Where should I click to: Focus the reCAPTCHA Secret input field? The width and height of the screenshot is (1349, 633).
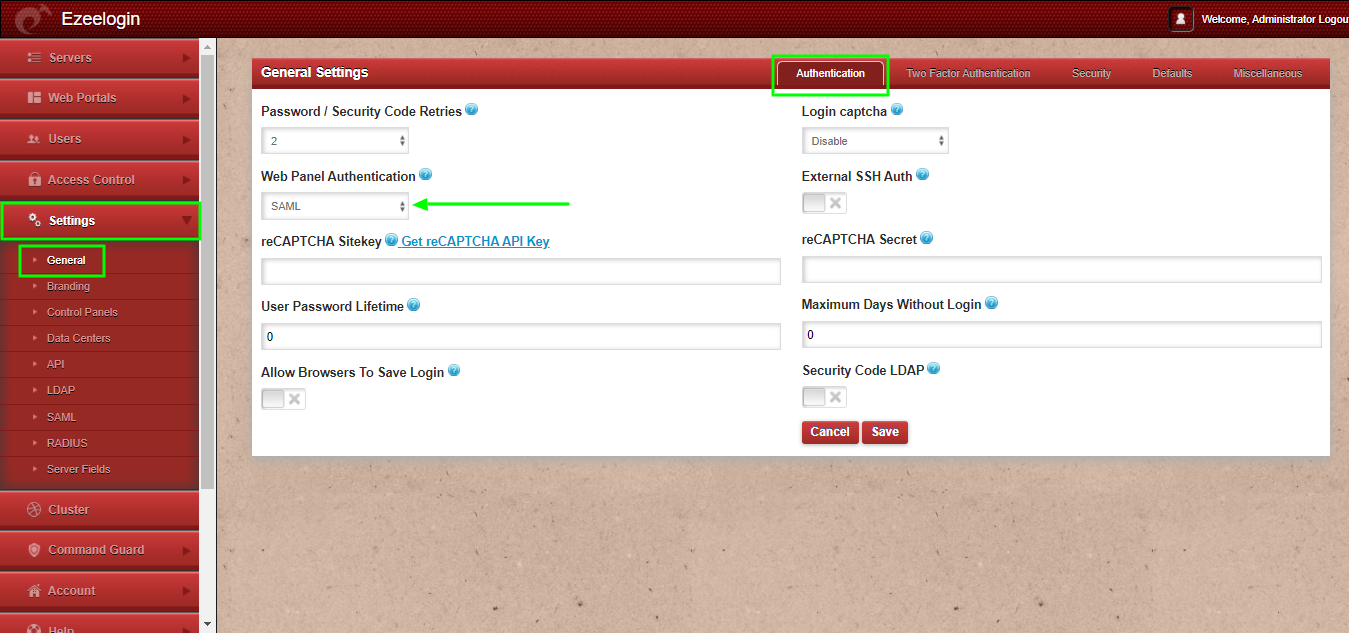click(1062, 269)
